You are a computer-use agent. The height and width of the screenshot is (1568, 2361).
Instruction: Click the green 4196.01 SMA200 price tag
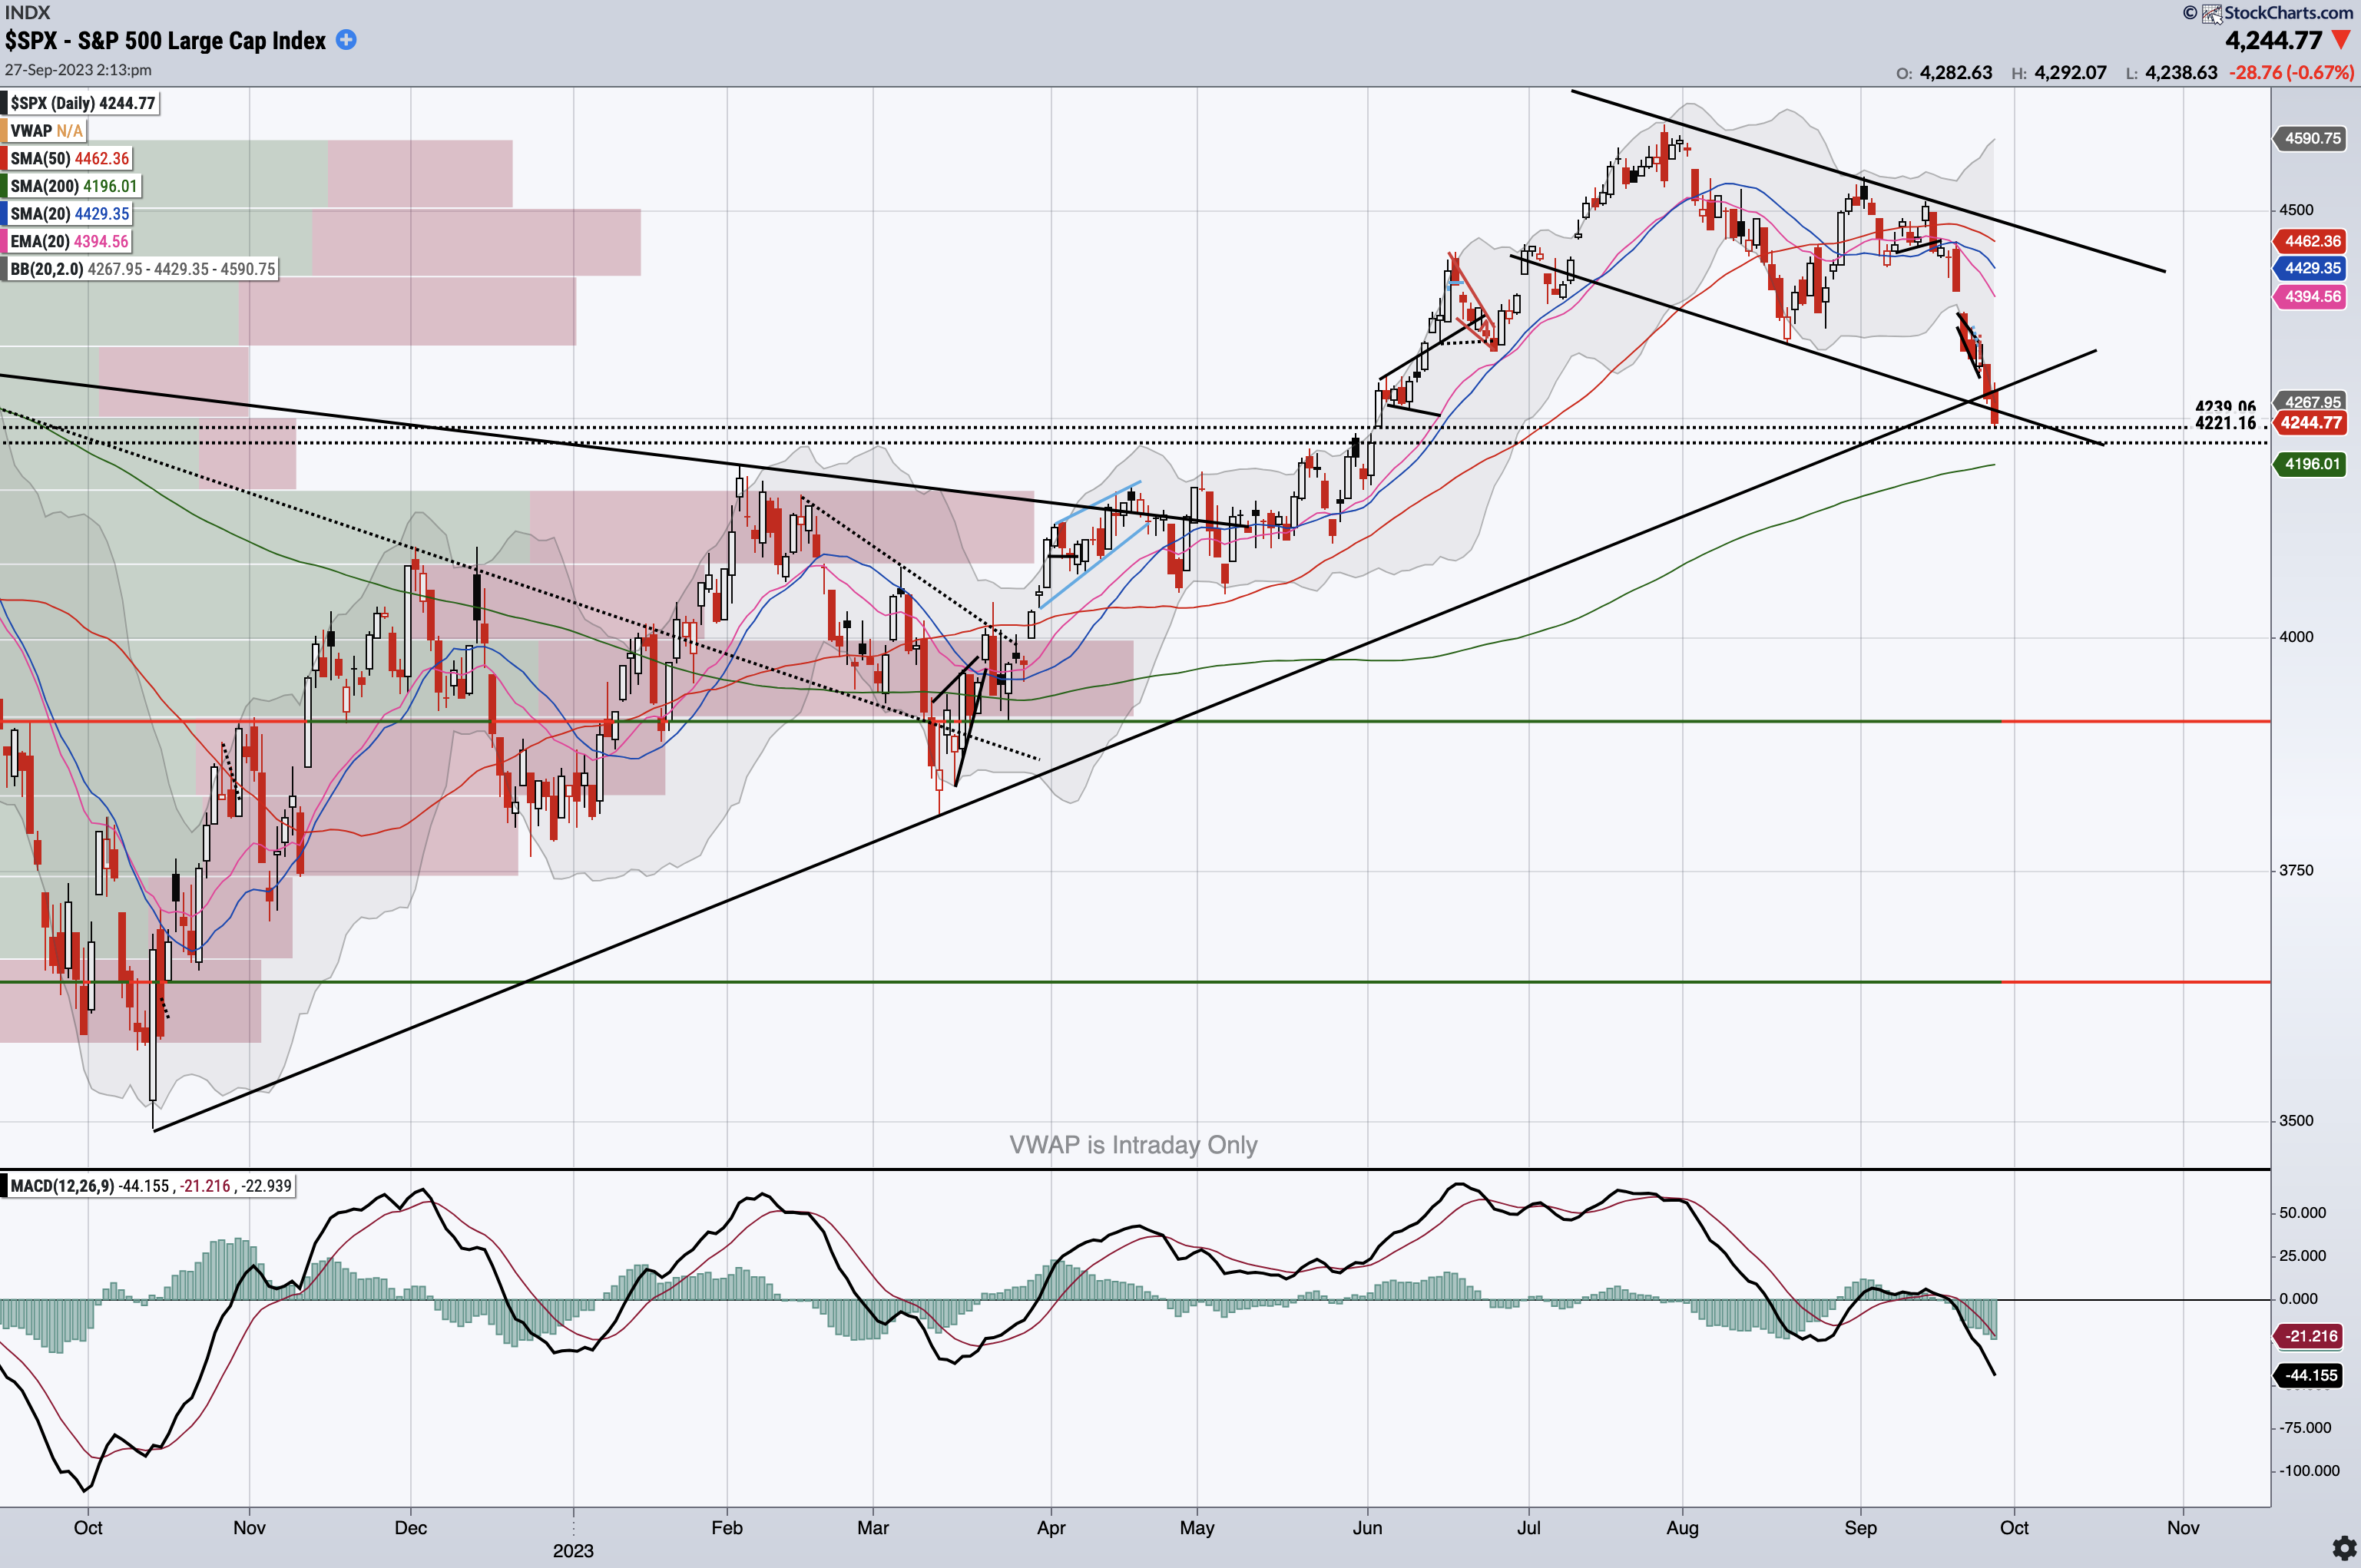click(2311, 464)
